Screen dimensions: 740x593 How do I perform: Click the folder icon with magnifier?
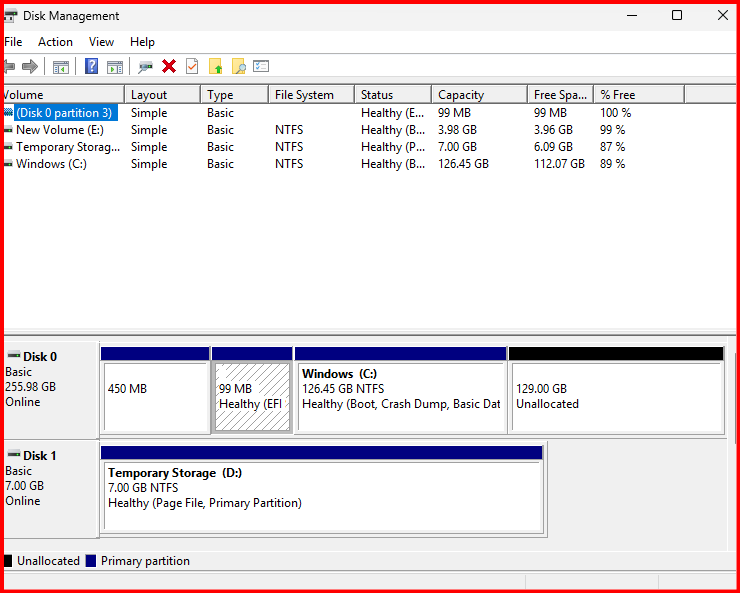point(238,67)
